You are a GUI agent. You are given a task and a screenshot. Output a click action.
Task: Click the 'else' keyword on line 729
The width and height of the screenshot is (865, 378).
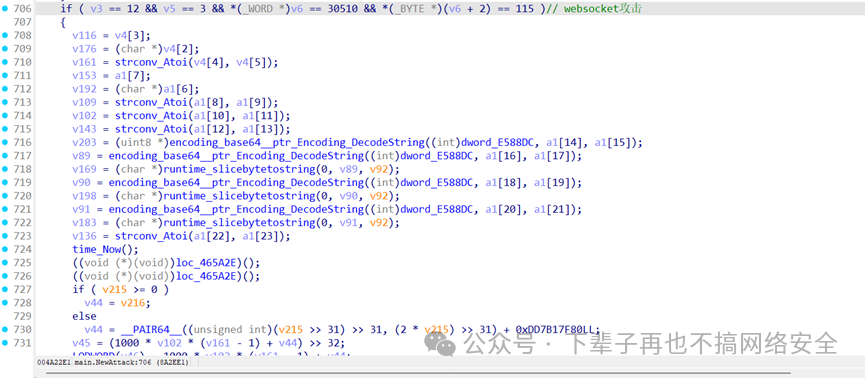(84, 316)
